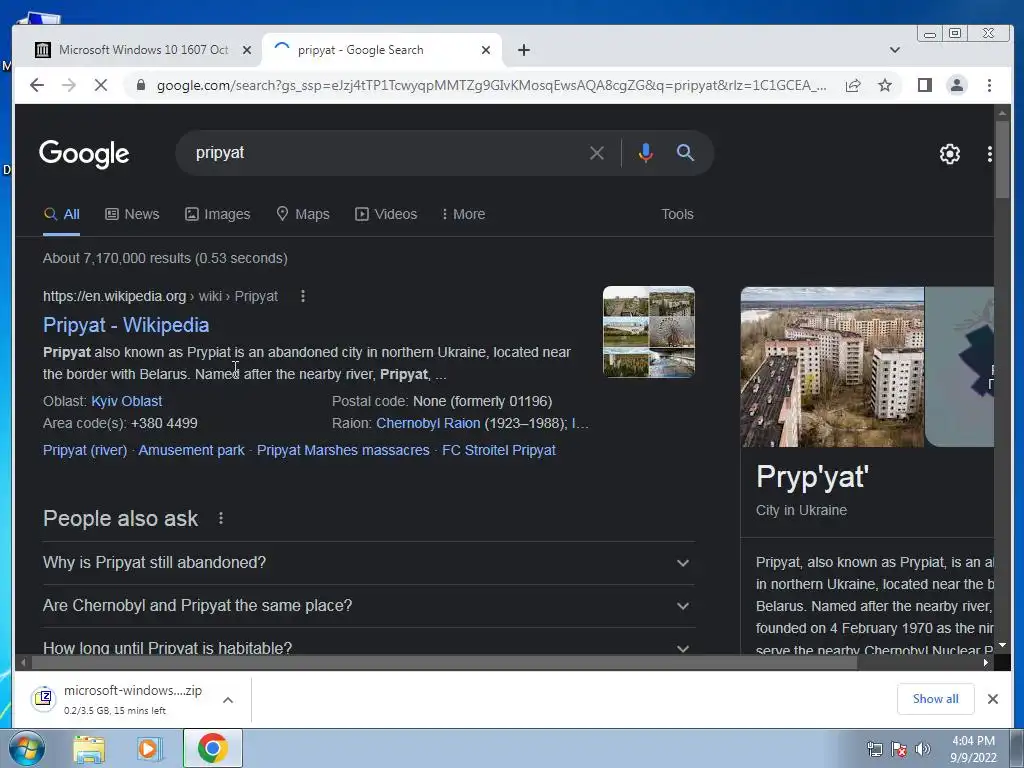Expand "Are Chernobyl and Pripyat the same place?"
The width and height of the screenshot is (1024, 768).
[368, 606]
